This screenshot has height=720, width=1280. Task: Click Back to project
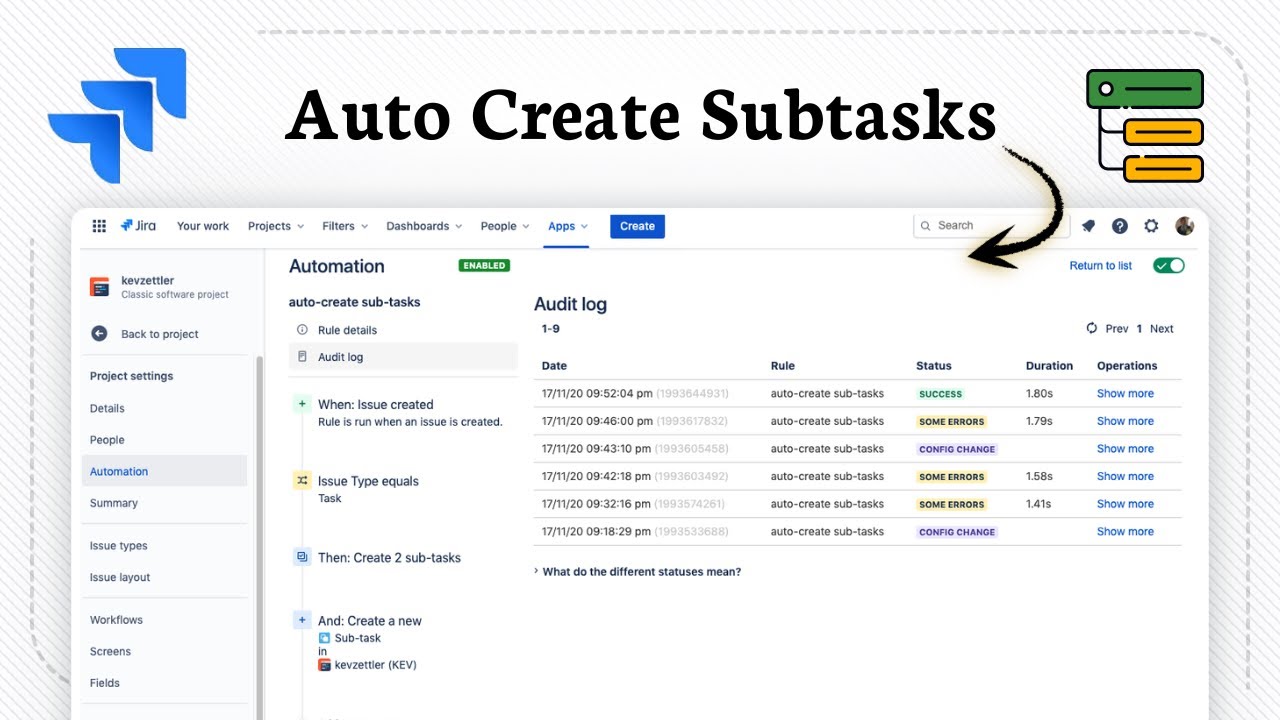point(160,334)
